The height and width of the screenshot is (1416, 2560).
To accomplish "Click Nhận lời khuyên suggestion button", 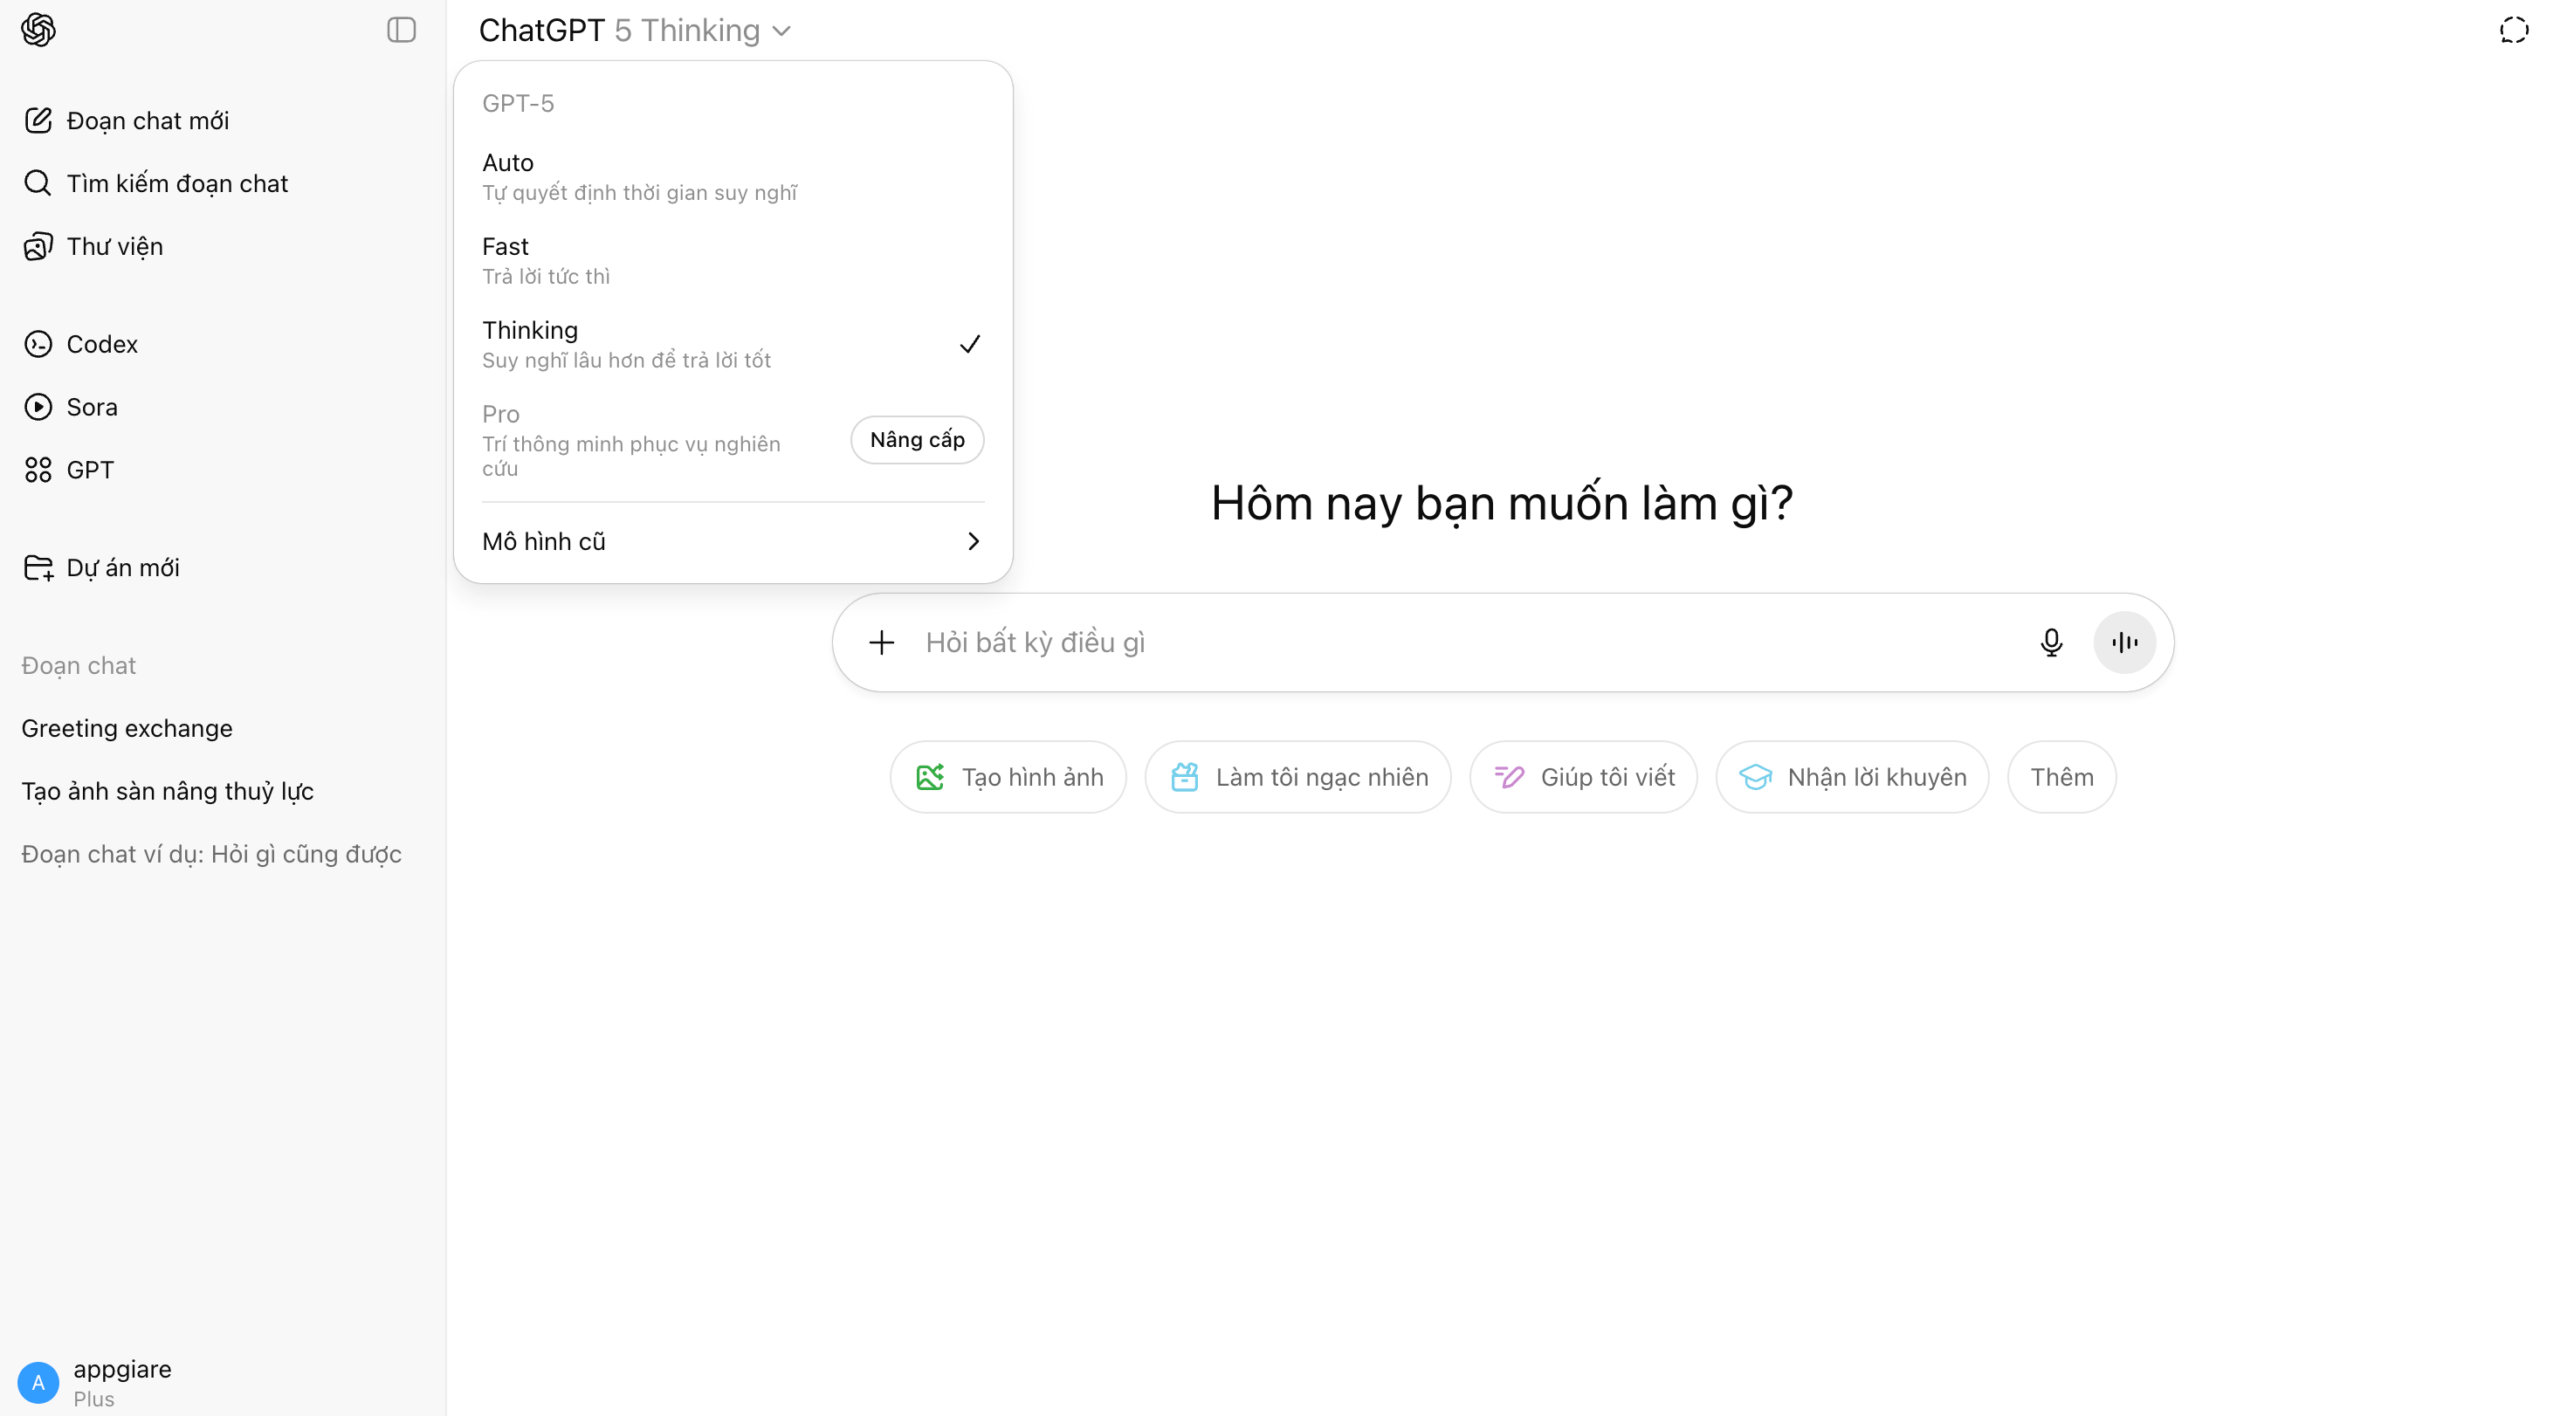I will coord(1852,777).
